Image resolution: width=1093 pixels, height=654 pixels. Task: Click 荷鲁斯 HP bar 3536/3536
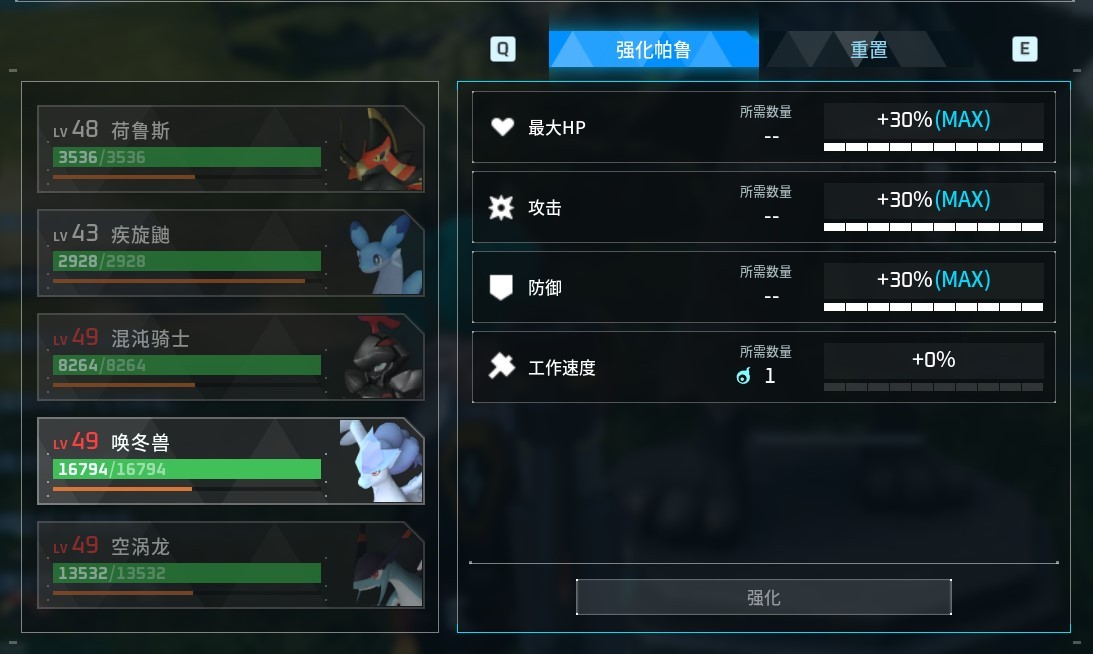point(187,157)
